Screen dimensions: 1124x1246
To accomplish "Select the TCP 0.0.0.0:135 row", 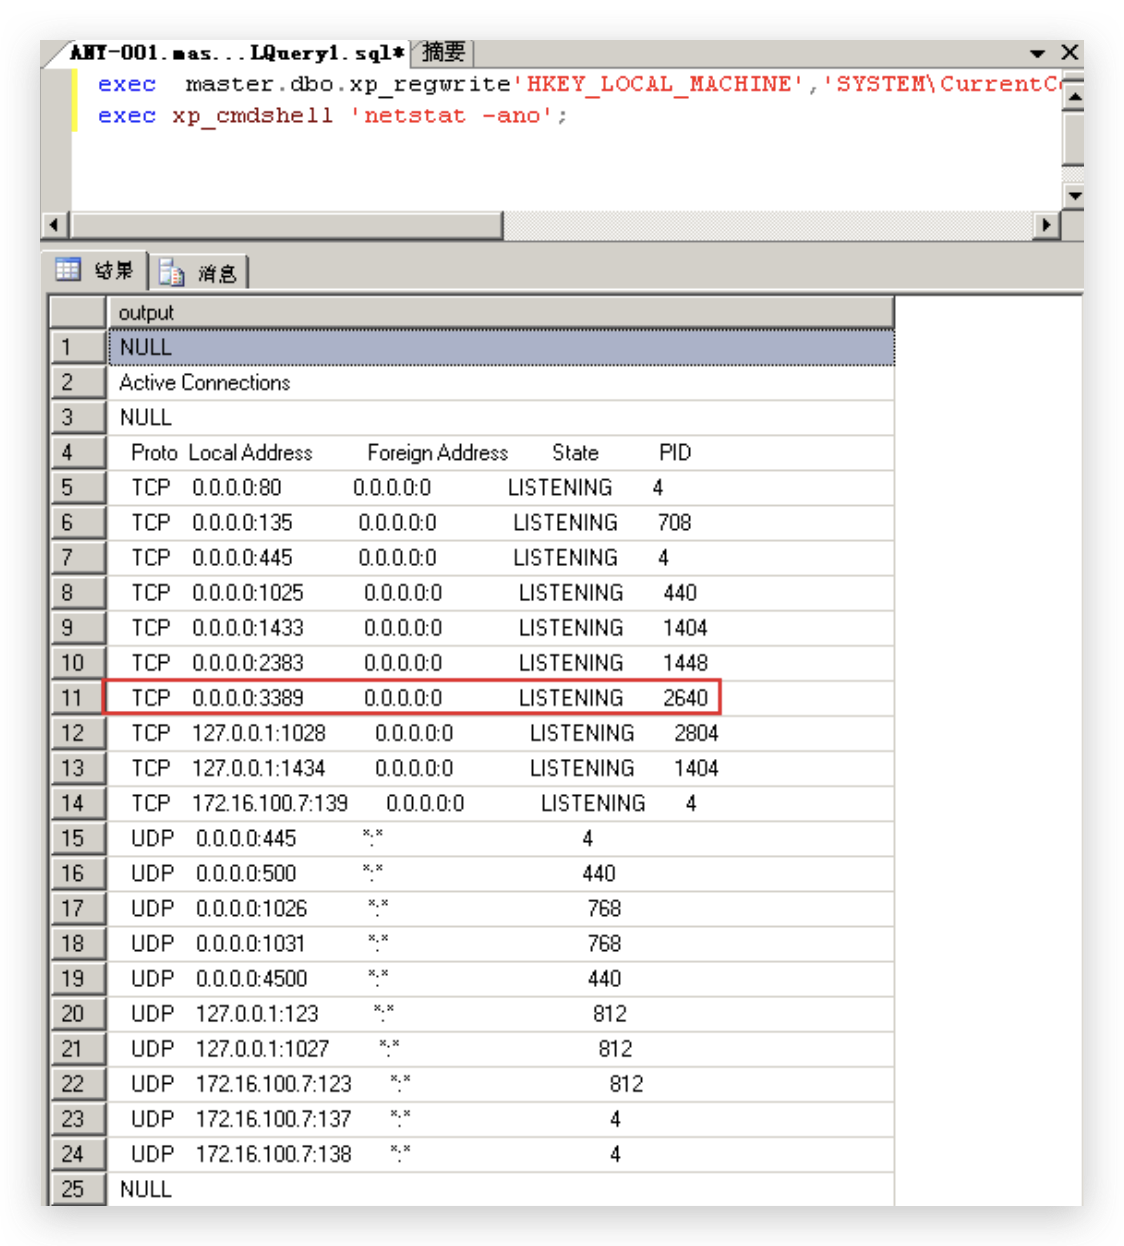I will pyautogui.click(x=501, y=523).
